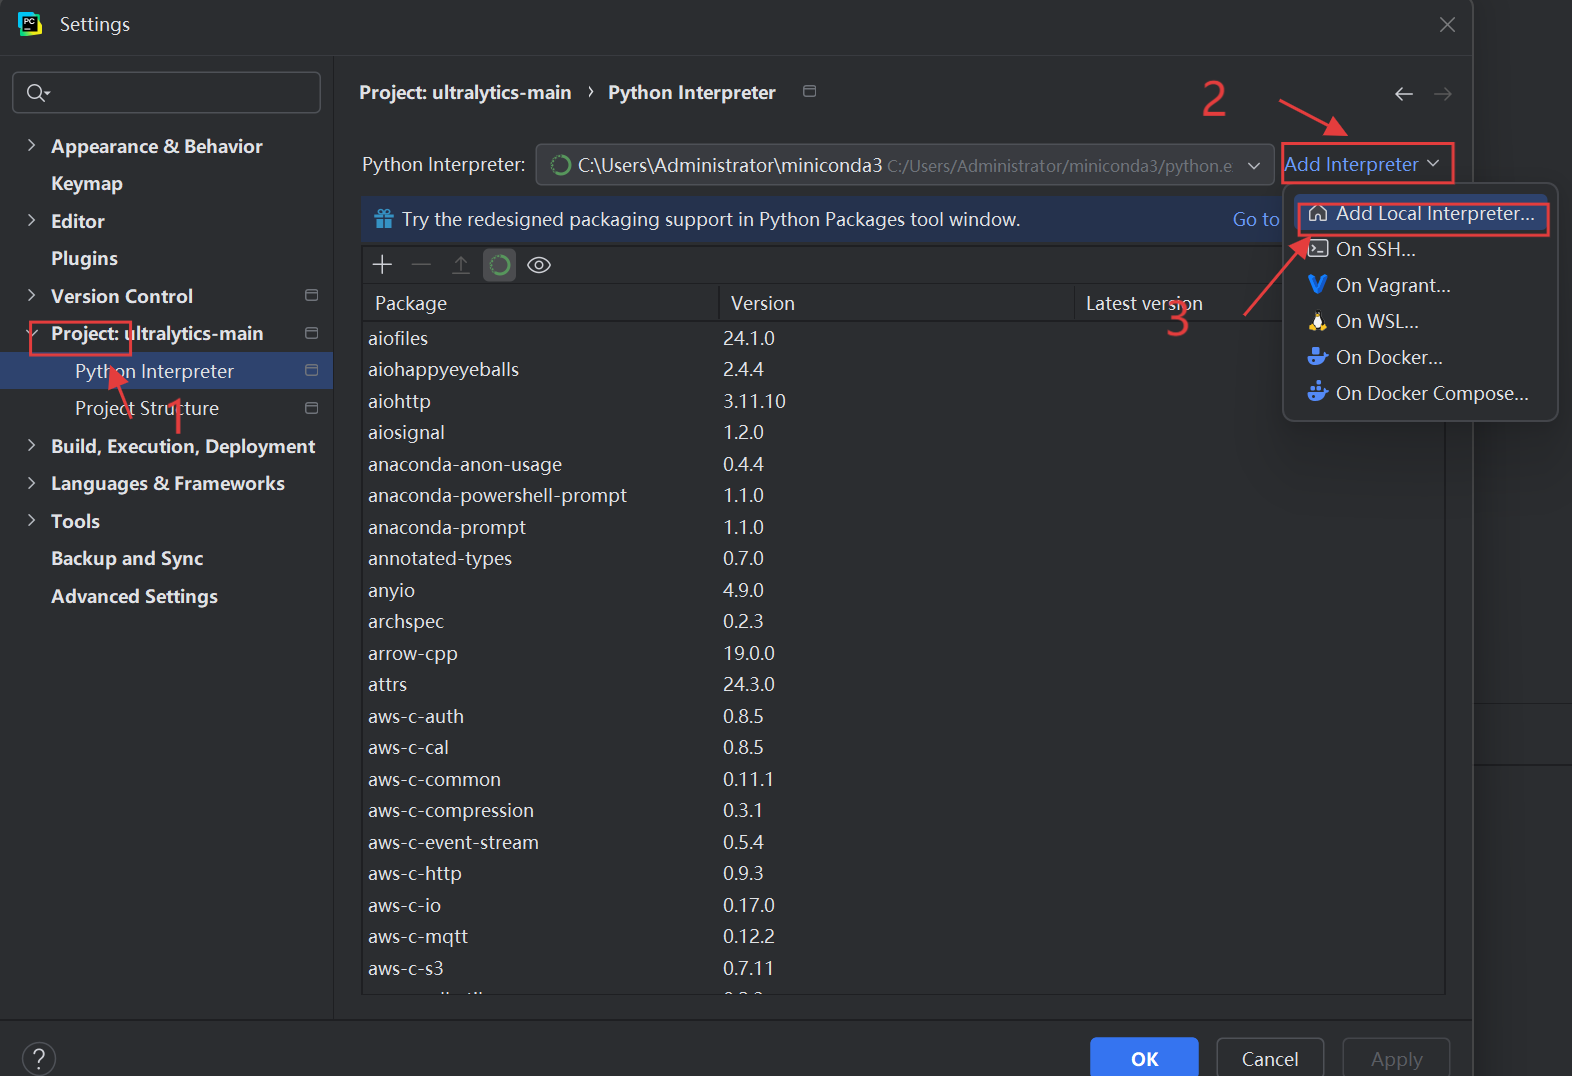Open Advanced Settings
This screenshot has width=1572, height=1076.
(x=134, y=596)
